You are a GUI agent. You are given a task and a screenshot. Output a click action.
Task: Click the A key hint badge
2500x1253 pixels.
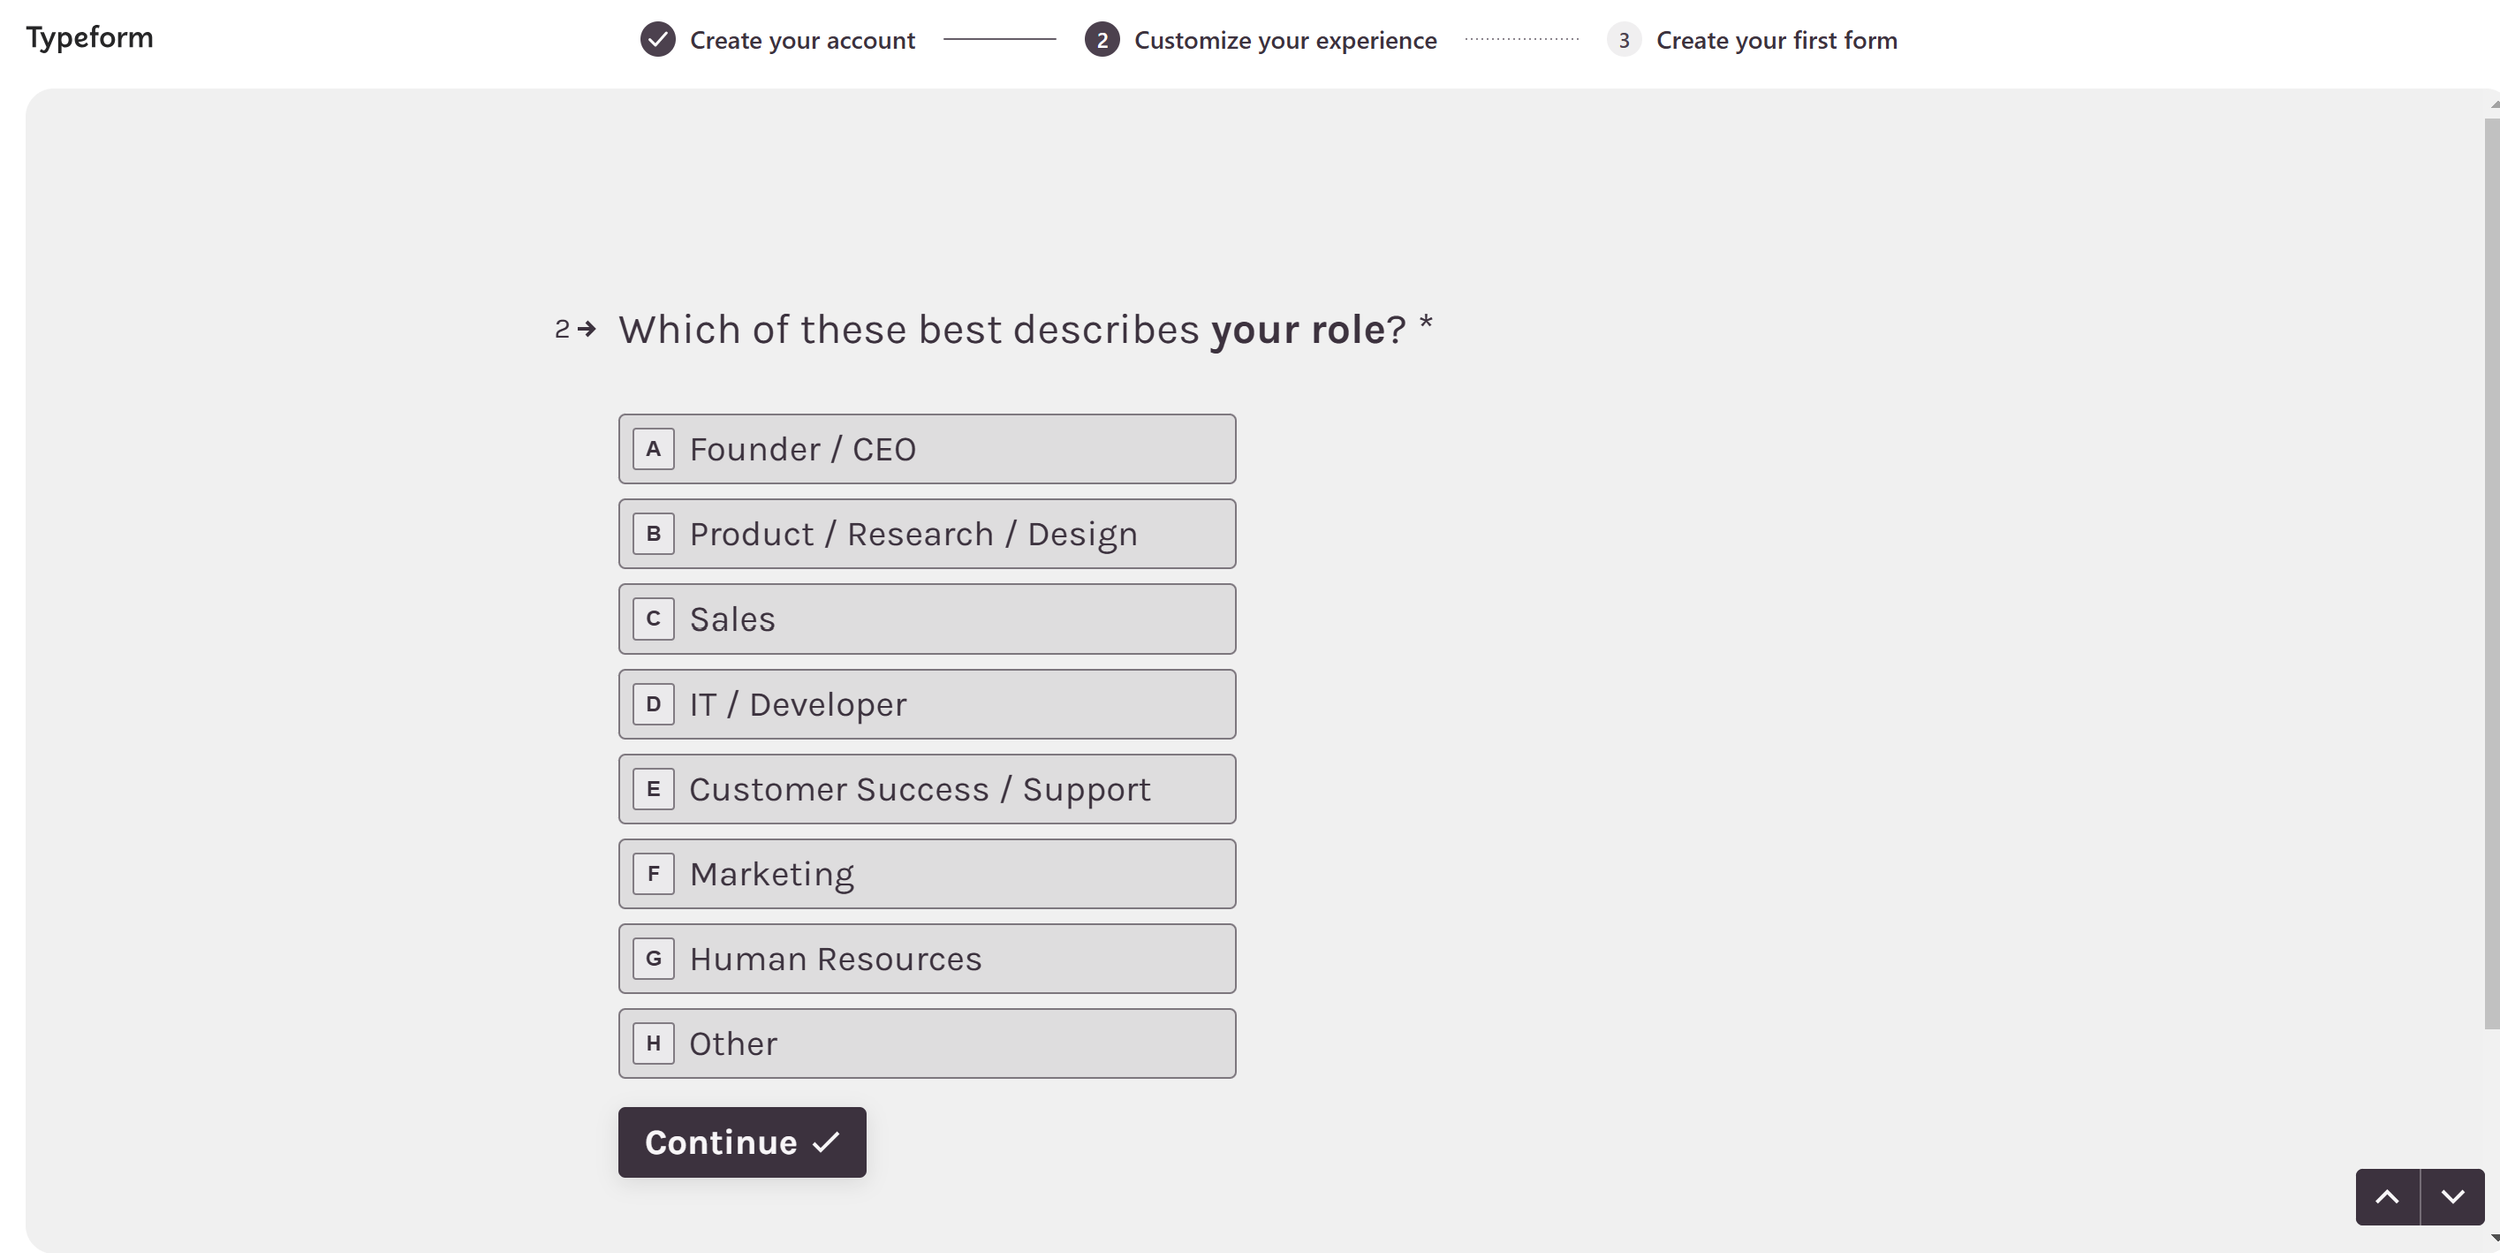click(653, 449)
